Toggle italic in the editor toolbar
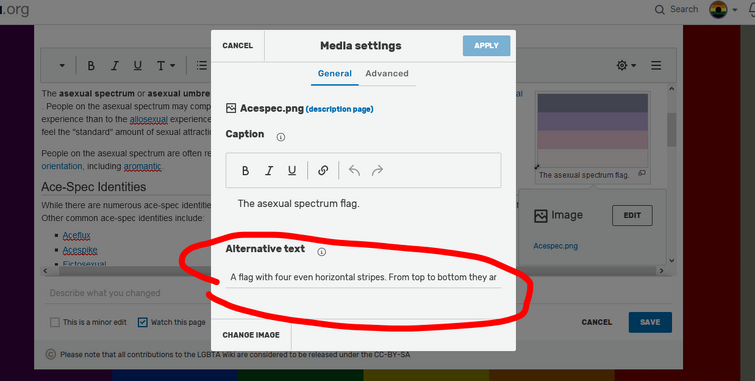This screenshot has height=381, width=755. [115, 66]
